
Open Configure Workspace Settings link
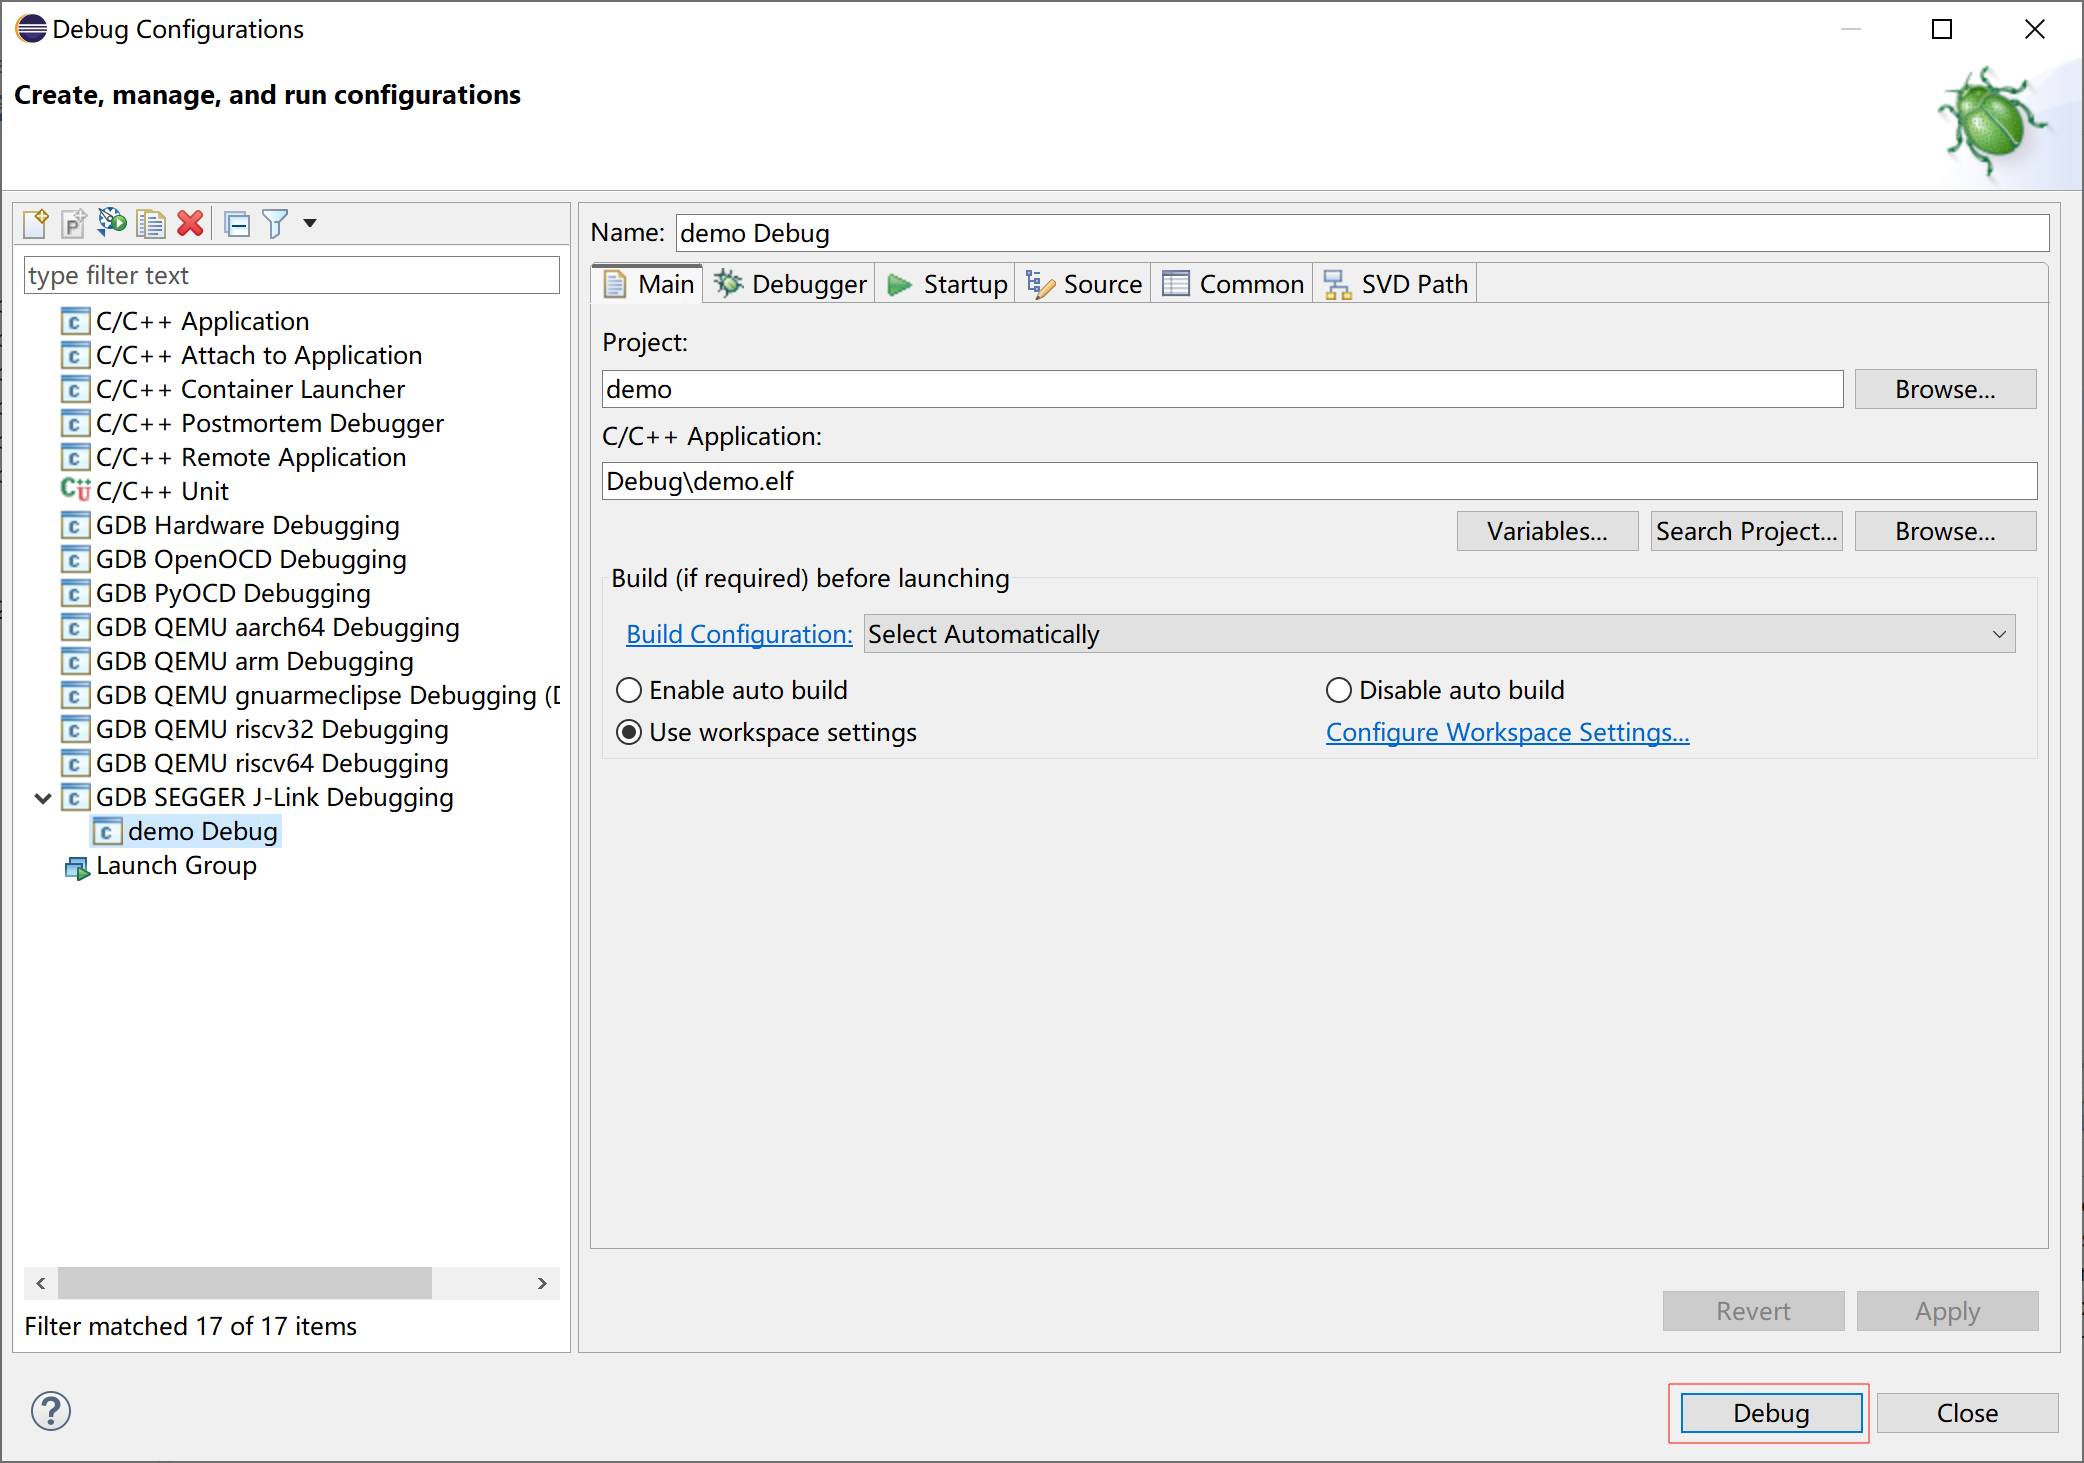[x=1507, y=732]
